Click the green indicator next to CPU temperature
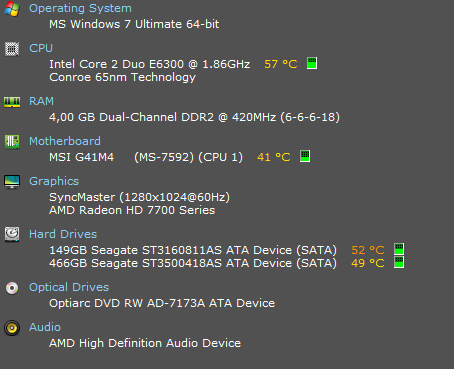This screenshot has width=454, height=369. tap(312, 63)
